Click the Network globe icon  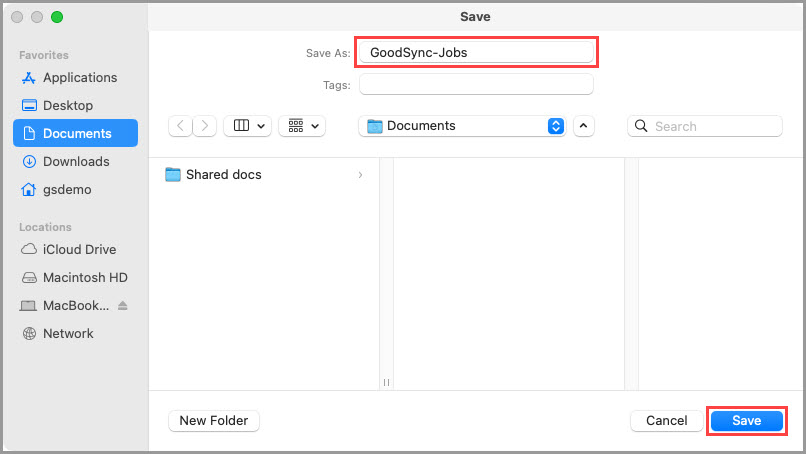tap(29, 334)
